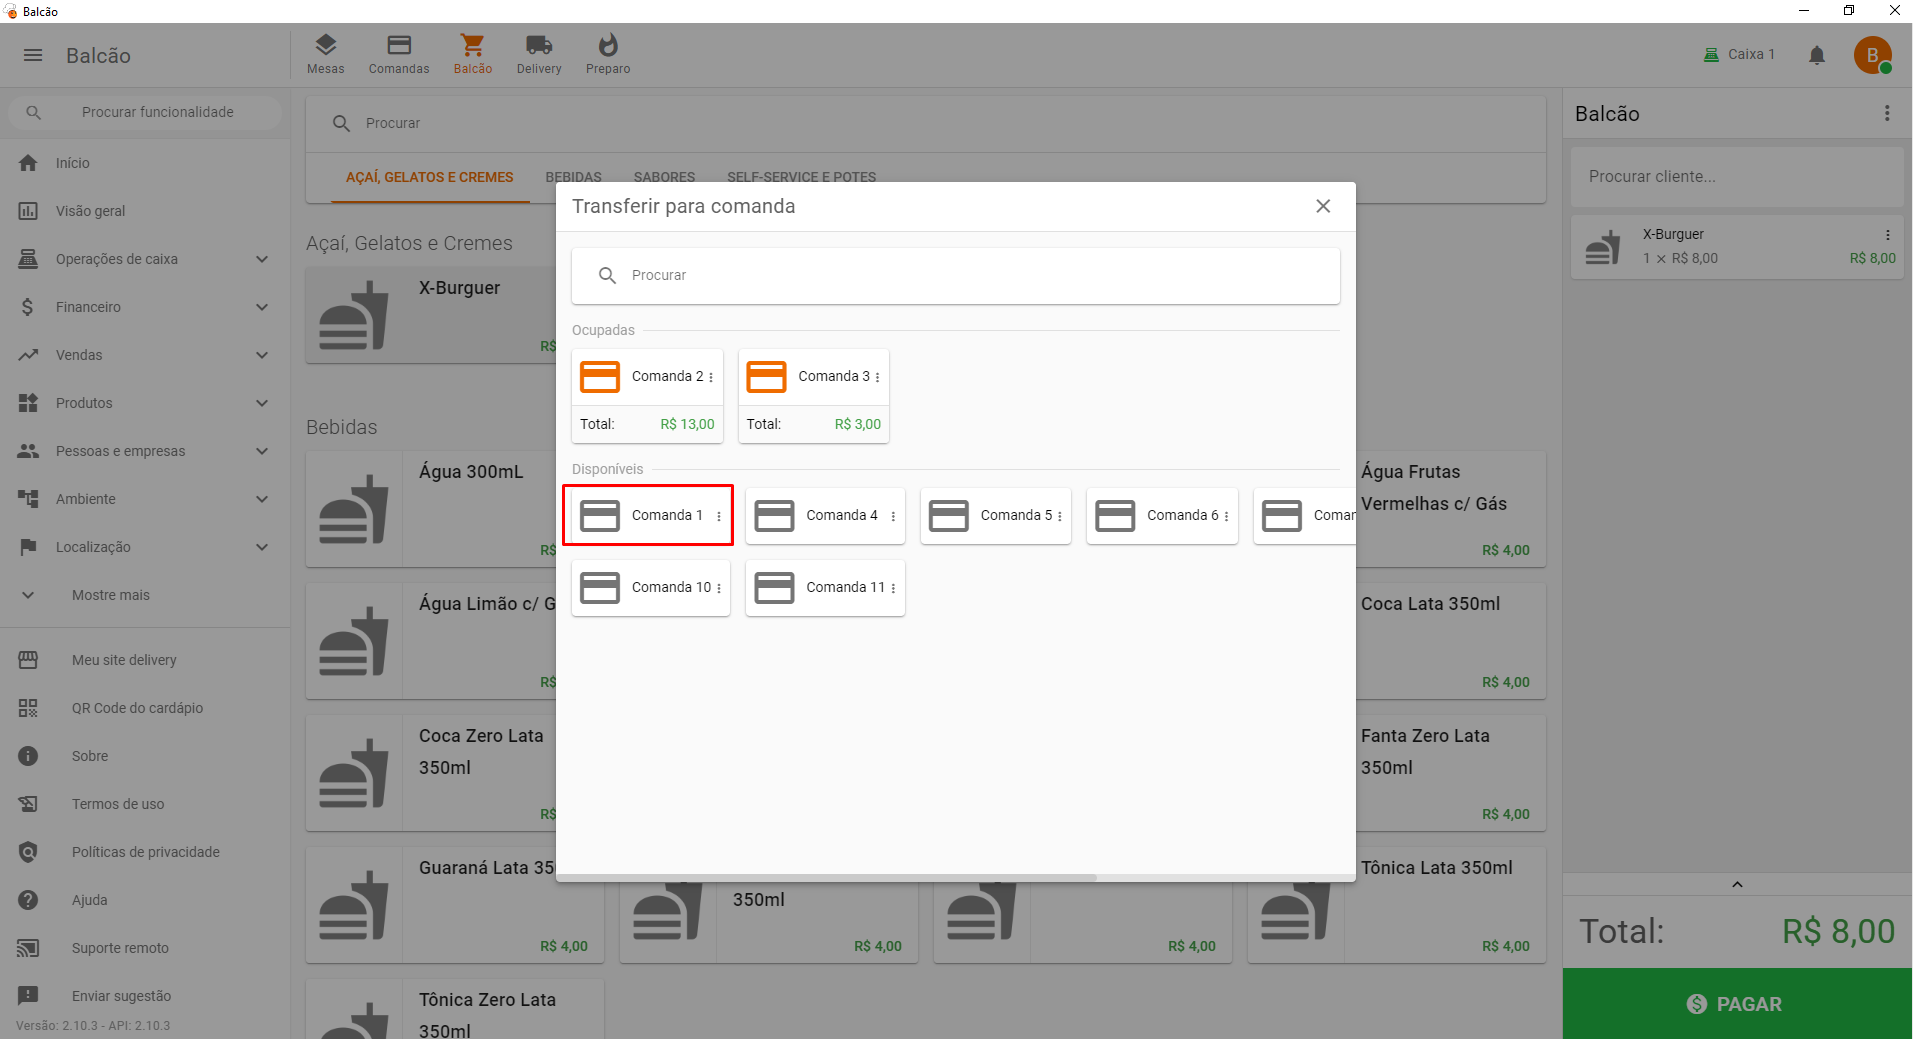
Task: Switch to the Bebidas tab
Action: pyautogui.click(x=573, y=177)
